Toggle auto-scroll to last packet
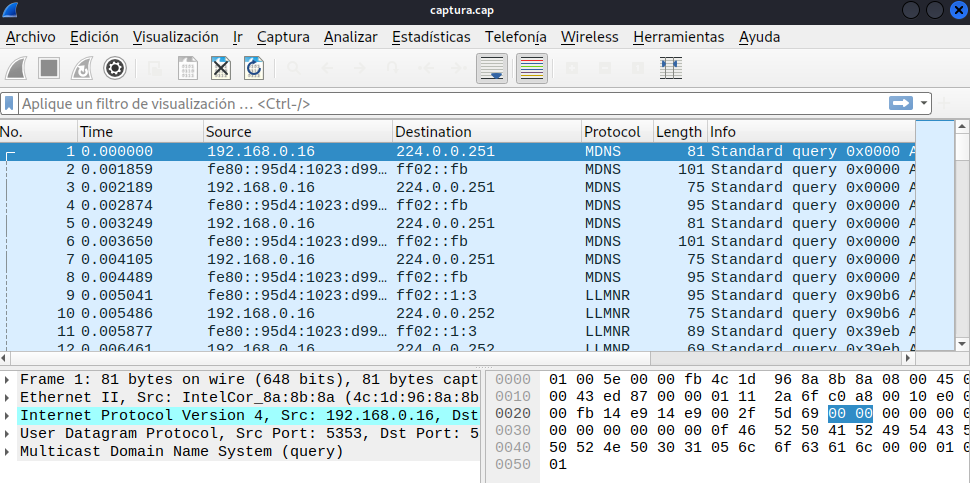 (492, 68)
